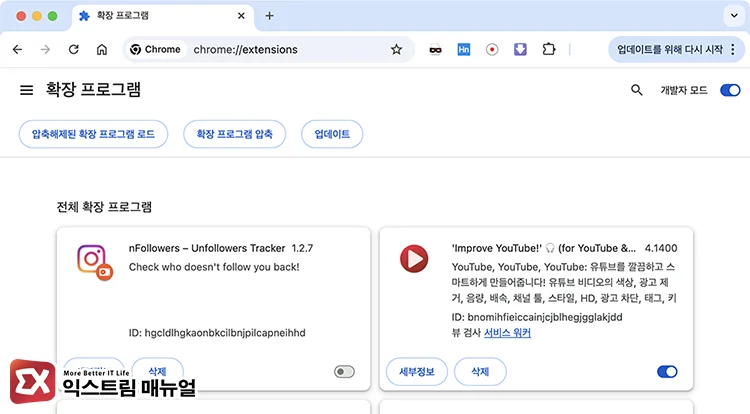Open the 서비스 워커 link
Image resolution: width=750 pixels, height=414 pixels.
[x=507, y=333]
